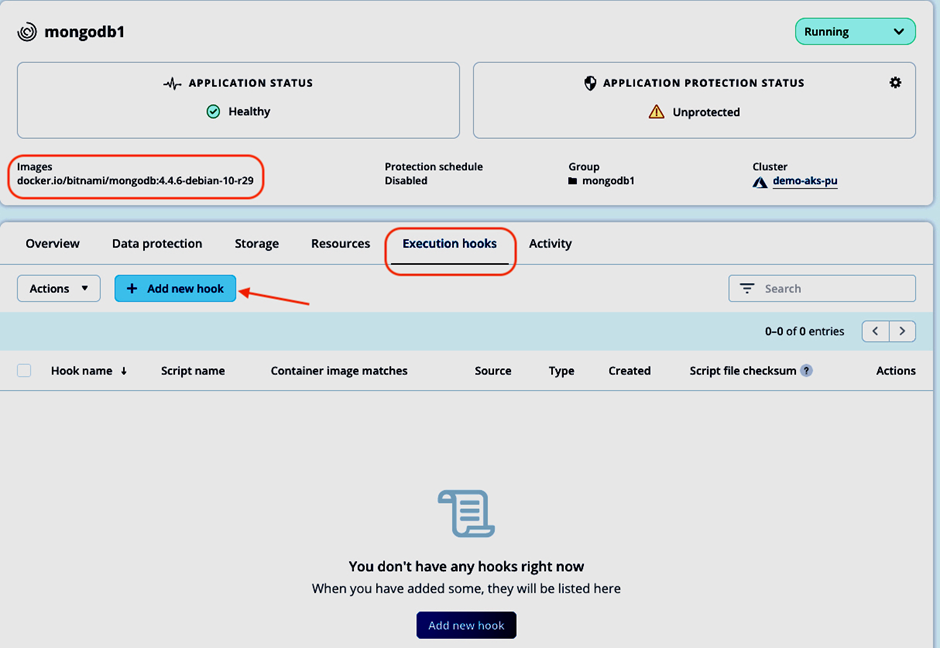Open the Data protection tab
The image size is (940, 648).
tap(157, 243)
